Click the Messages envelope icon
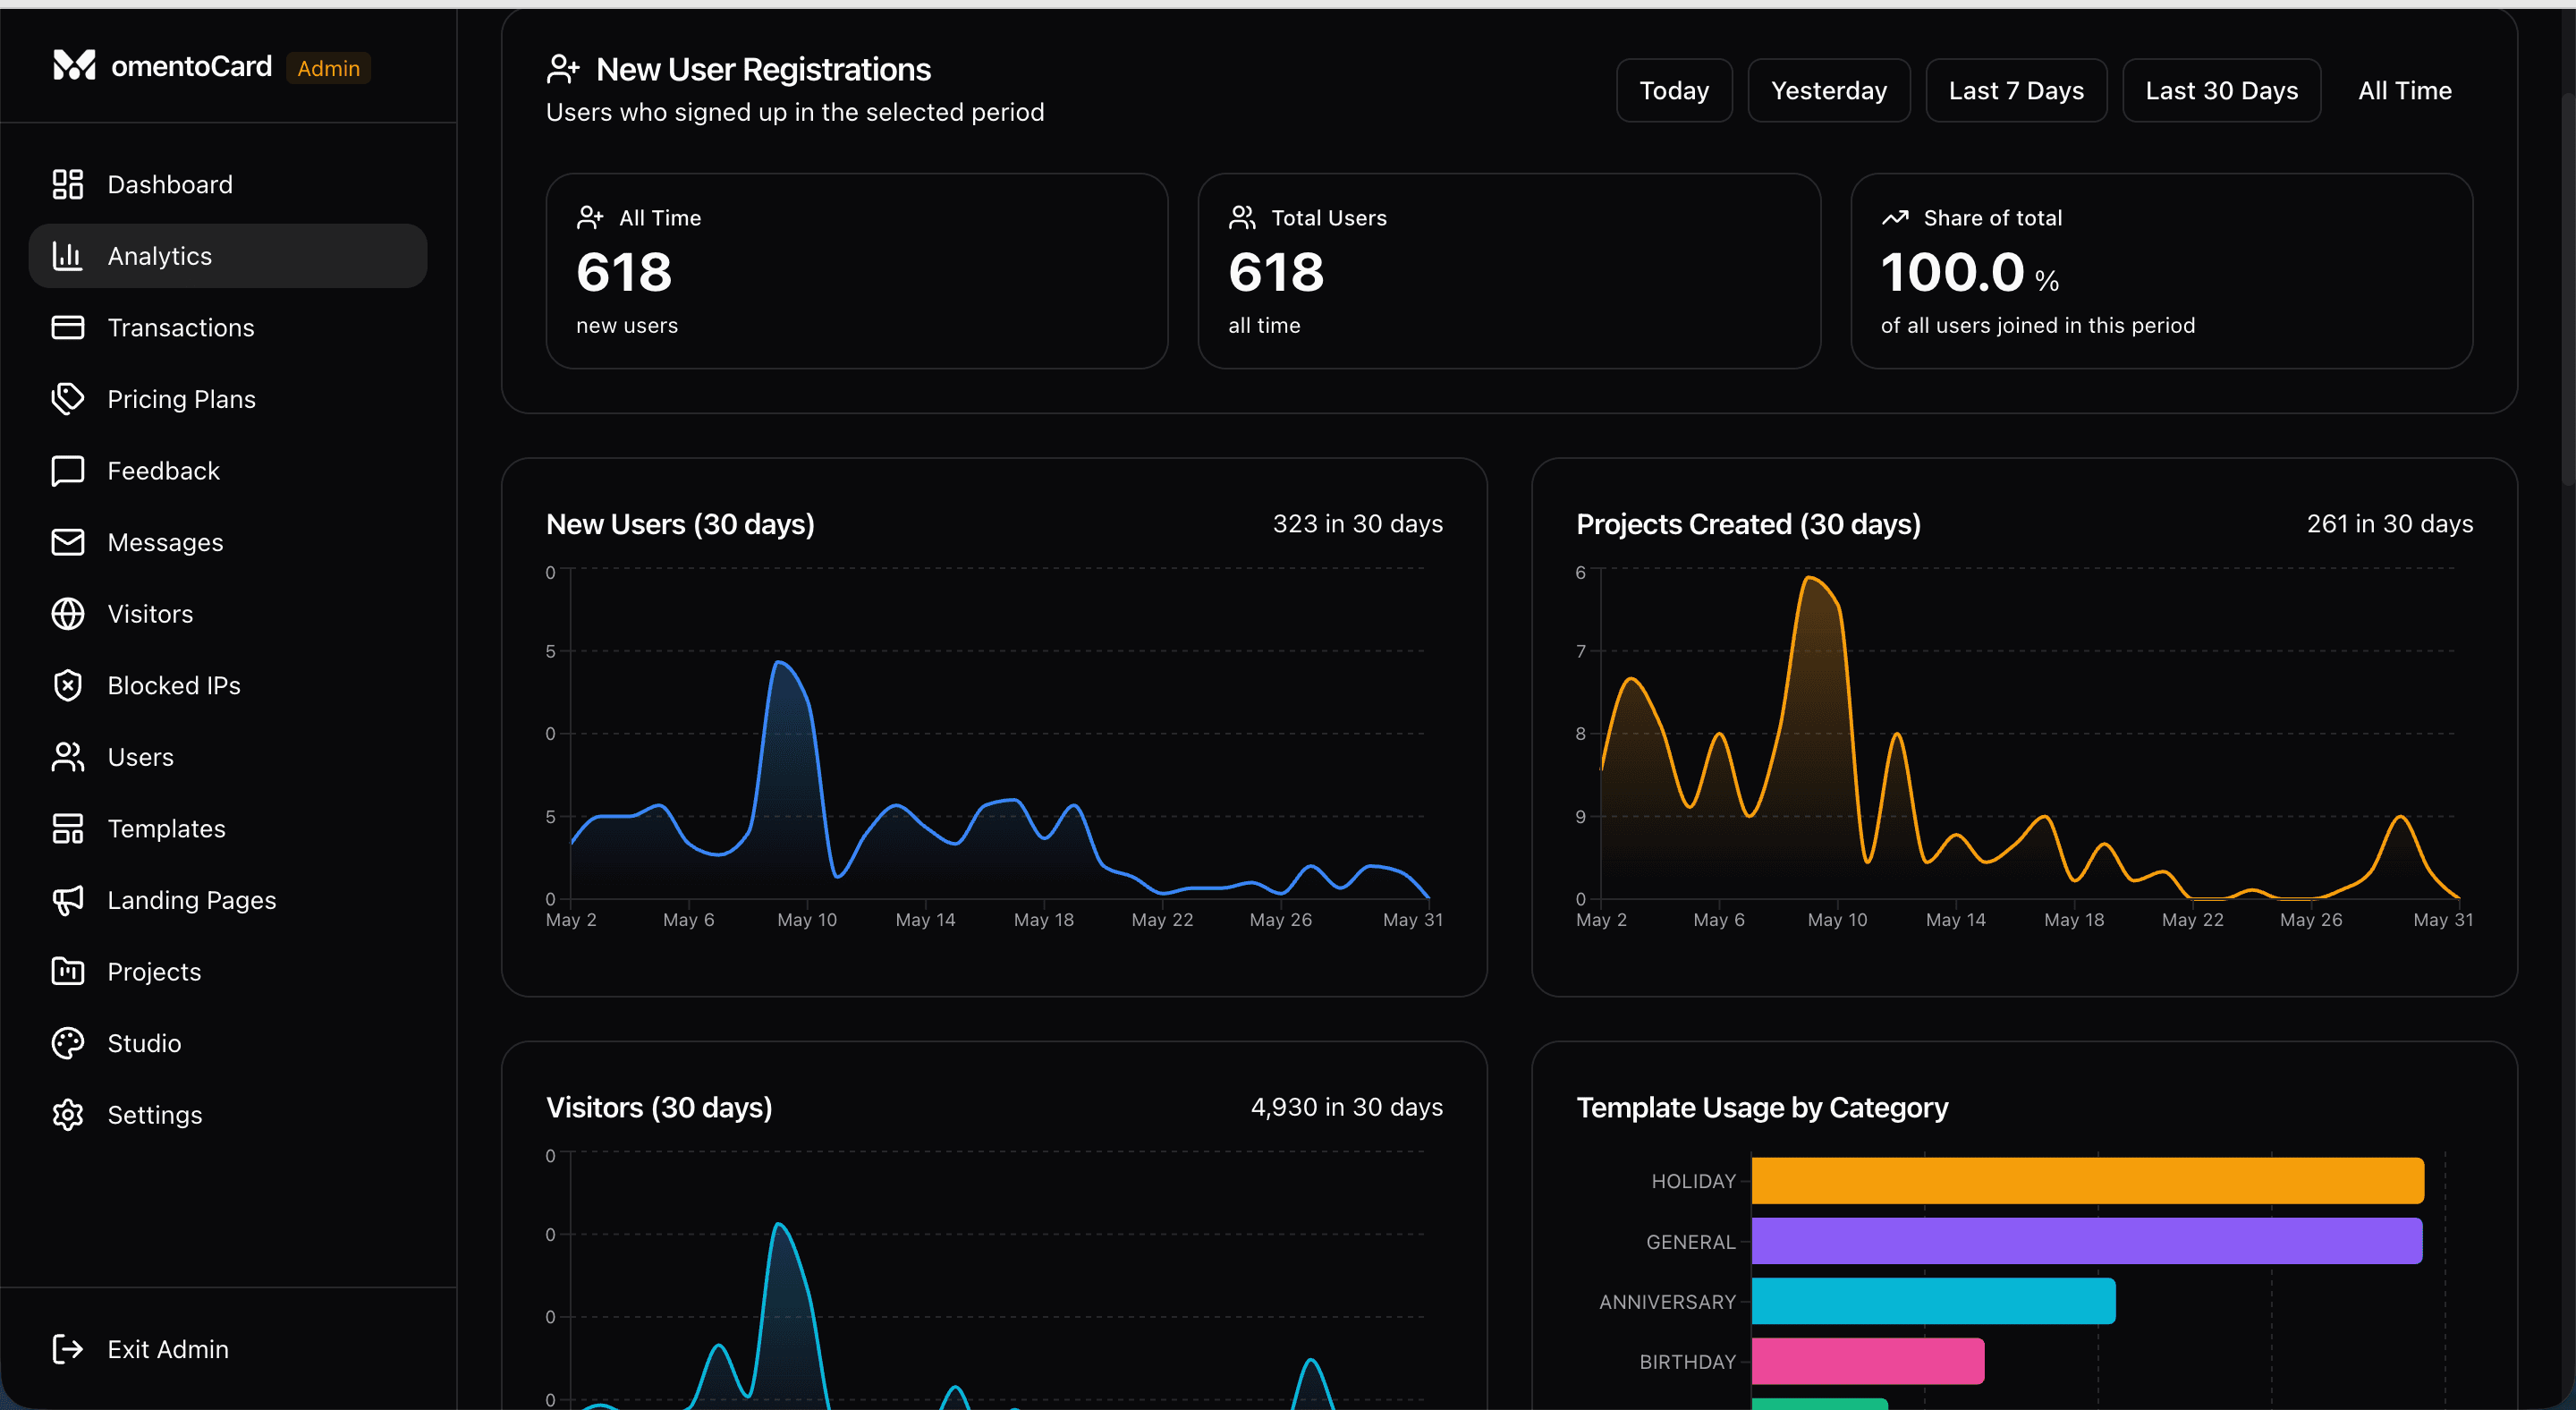The height and width of the screenshot is (1410, 2576). [68, 542]
